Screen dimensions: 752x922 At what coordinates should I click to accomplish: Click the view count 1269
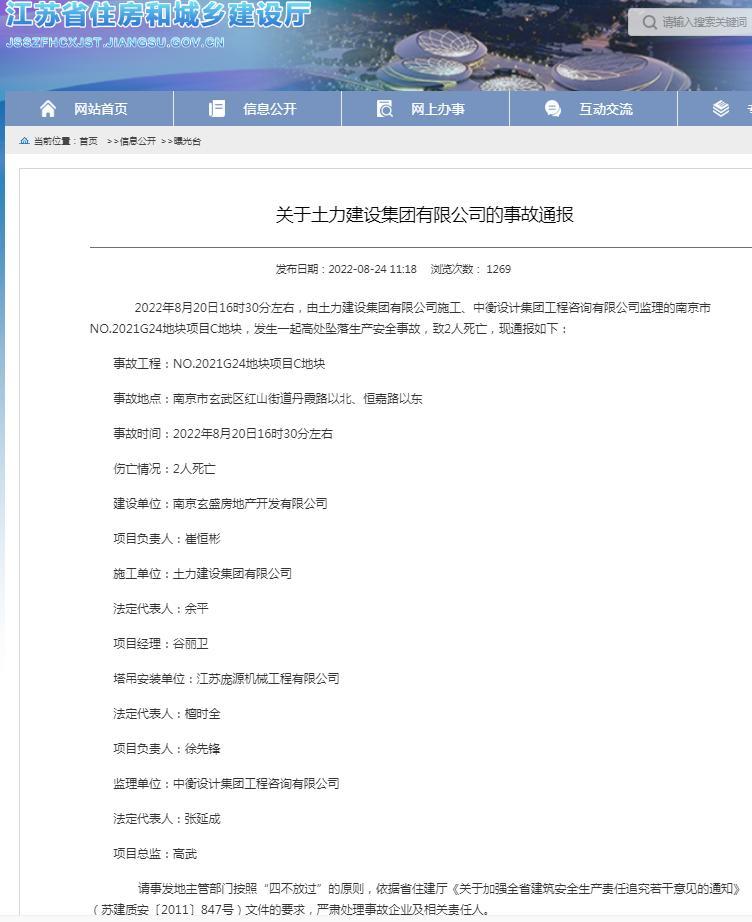point(499,269)
